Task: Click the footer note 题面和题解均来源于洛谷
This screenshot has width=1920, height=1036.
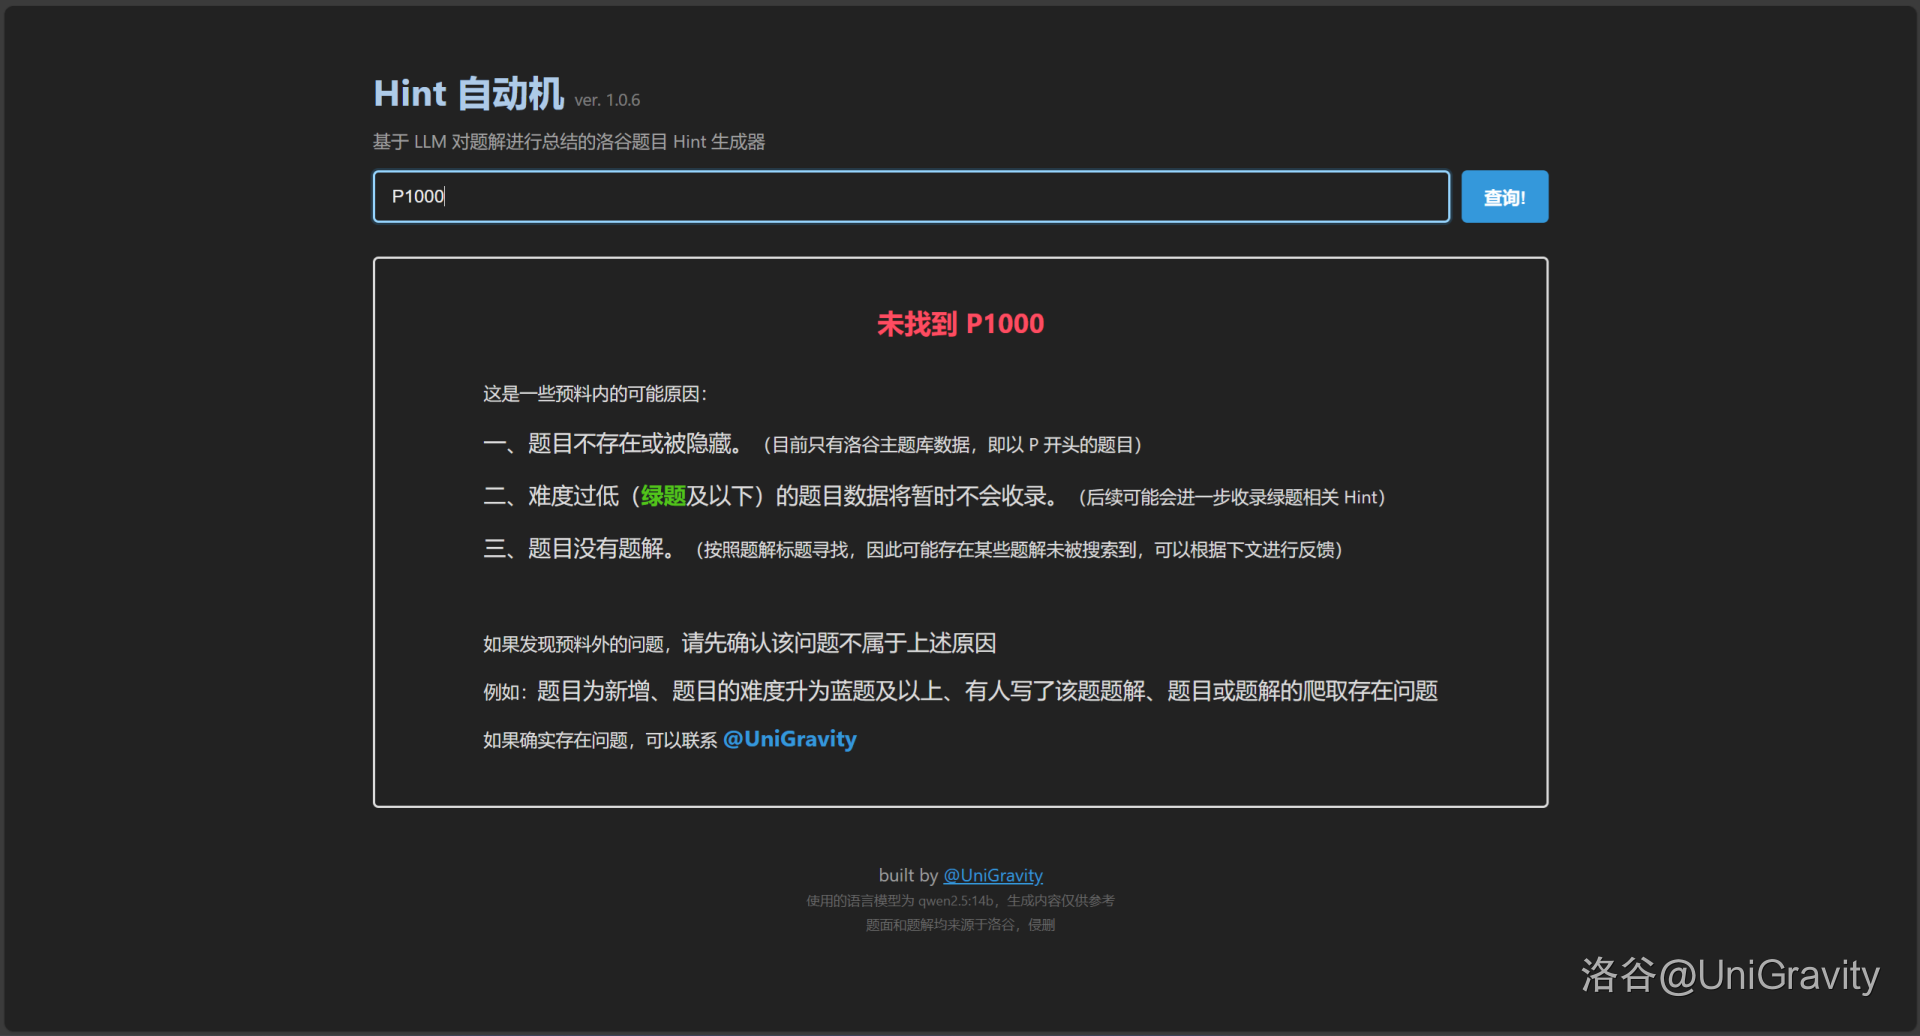Action: [960, 925]
